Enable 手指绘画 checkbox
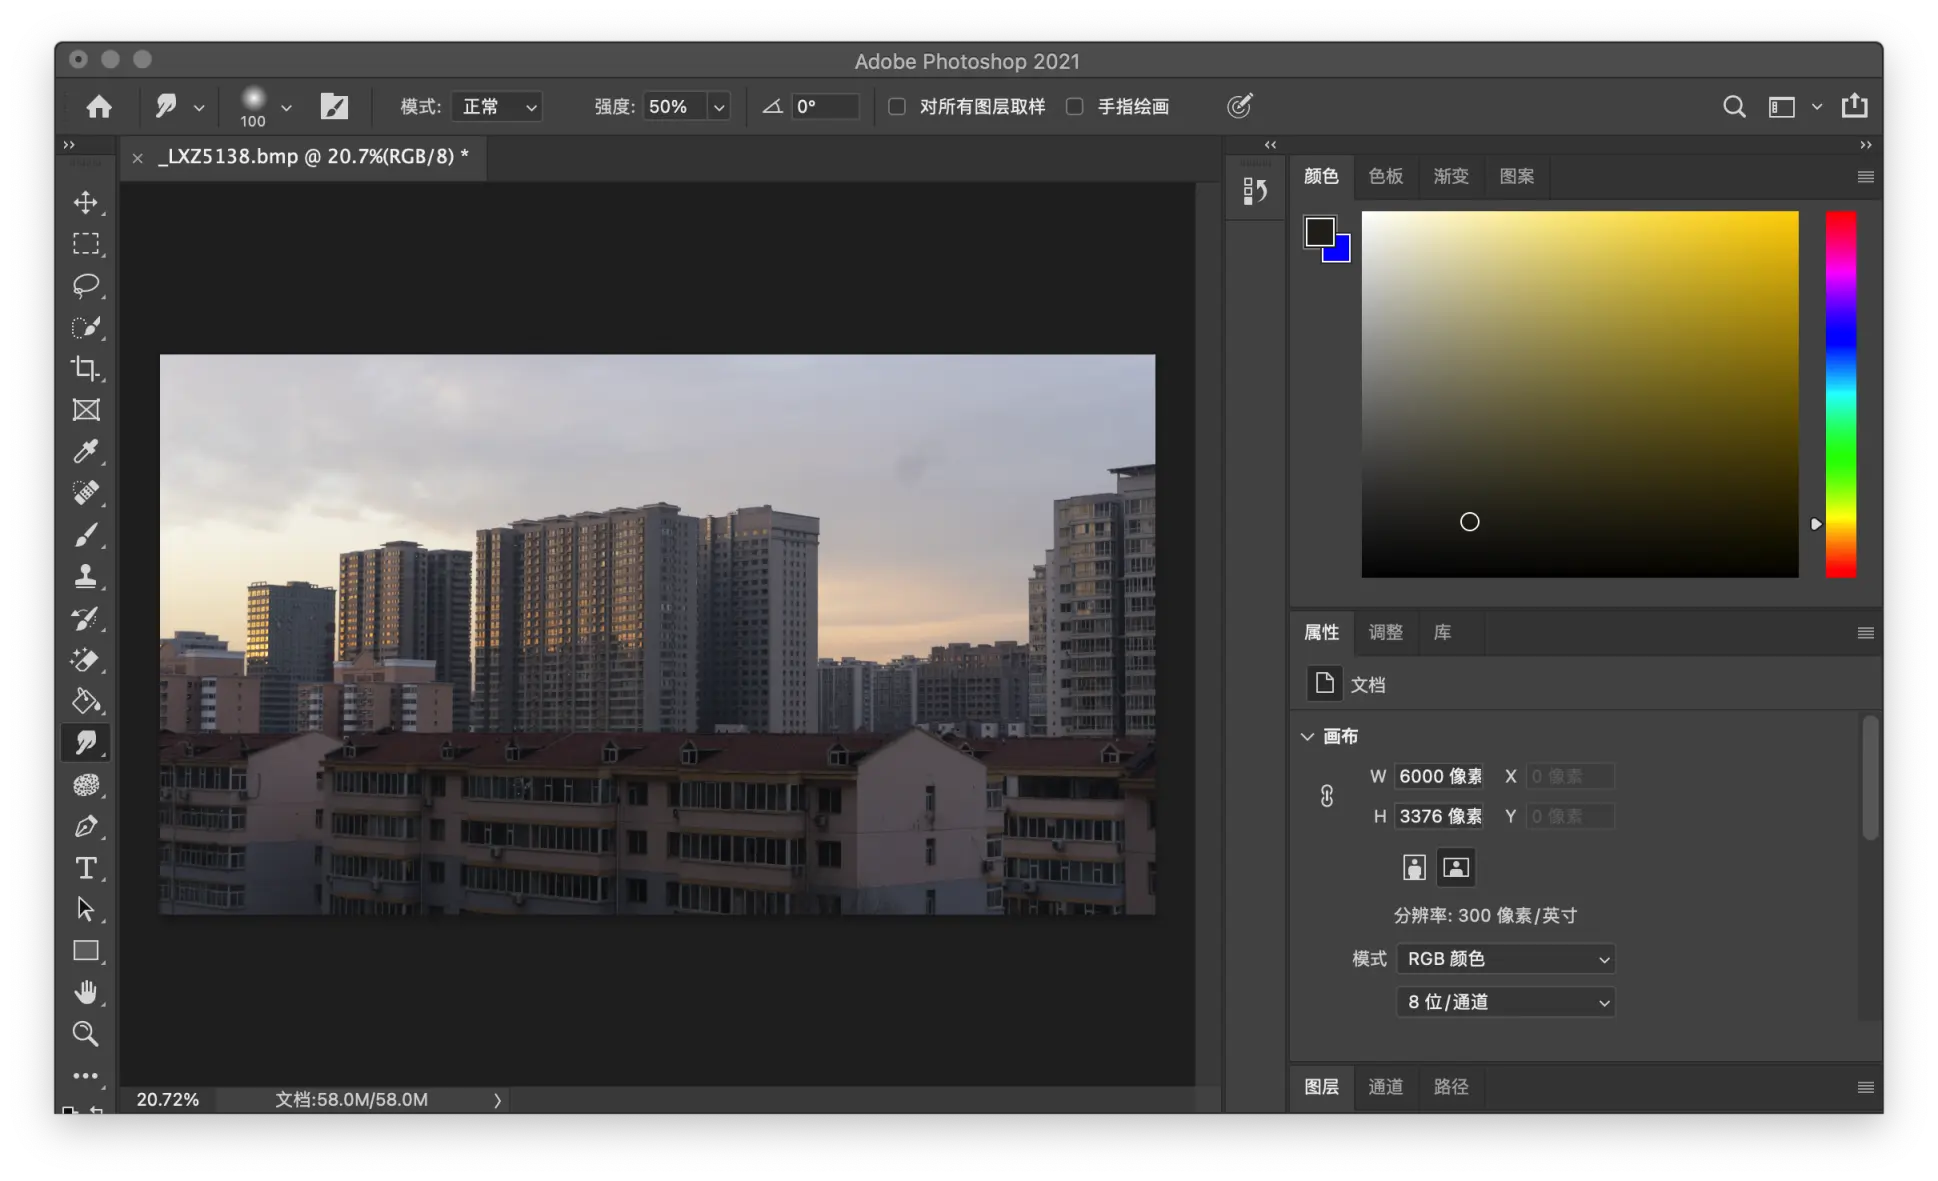The image size is (1938, 1181). (x=1075, y=106)
